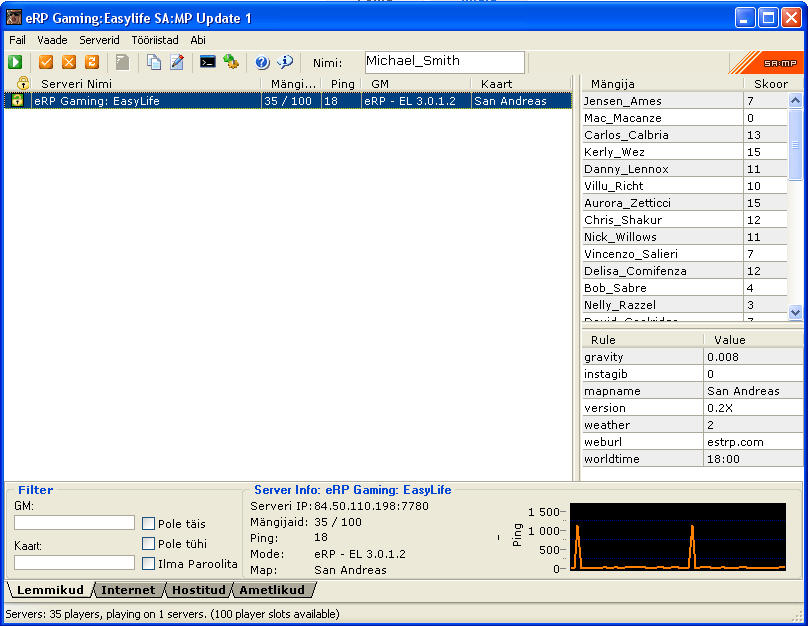This screenshot has height=626, width=808.
Task: Select player Bob_Sabre in the list
Action: [685, 288]
